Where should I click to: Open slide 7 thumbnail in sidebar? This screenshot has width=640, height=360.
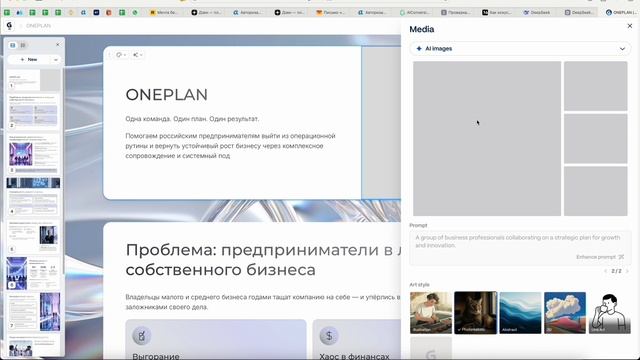point(33,312)
